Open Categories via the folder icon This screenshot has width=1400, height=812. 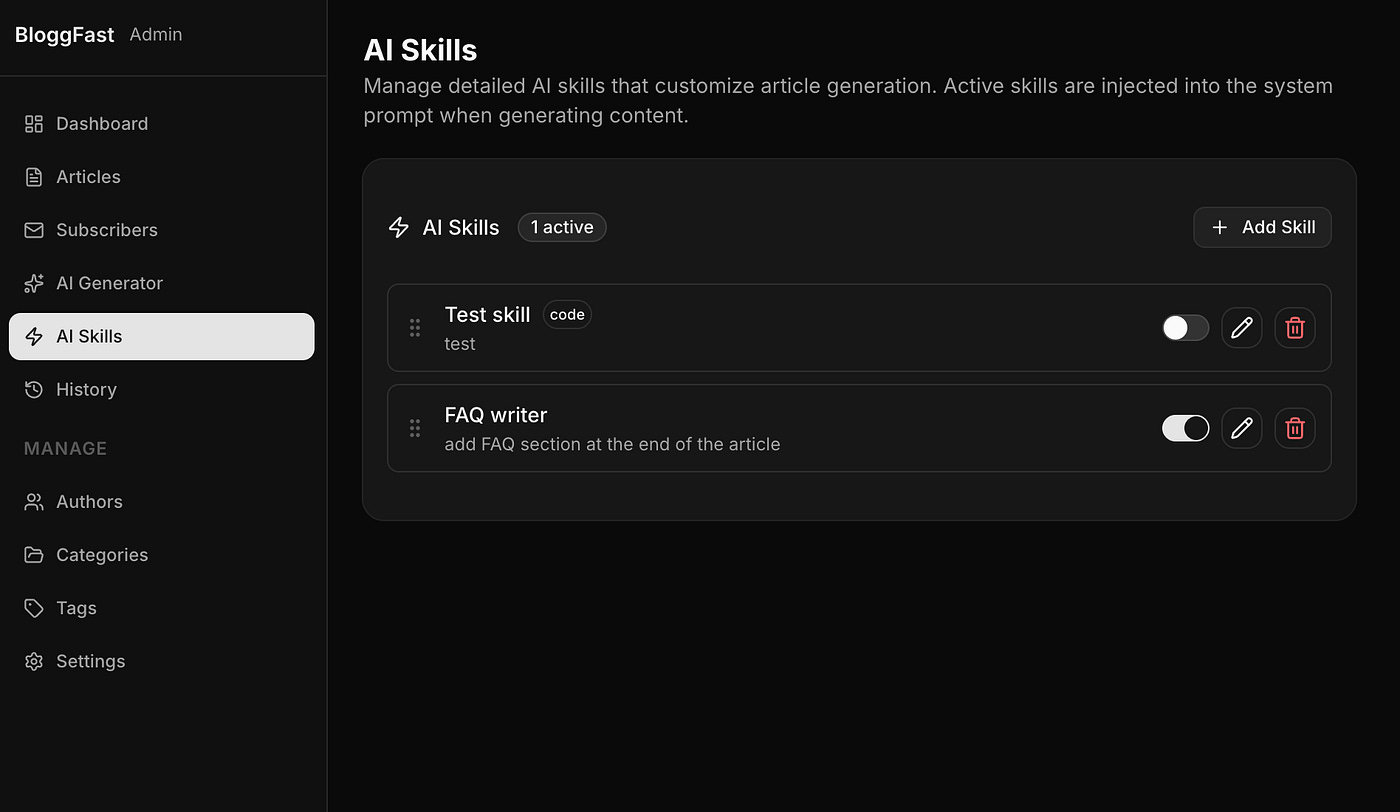[x=33, y=554]
